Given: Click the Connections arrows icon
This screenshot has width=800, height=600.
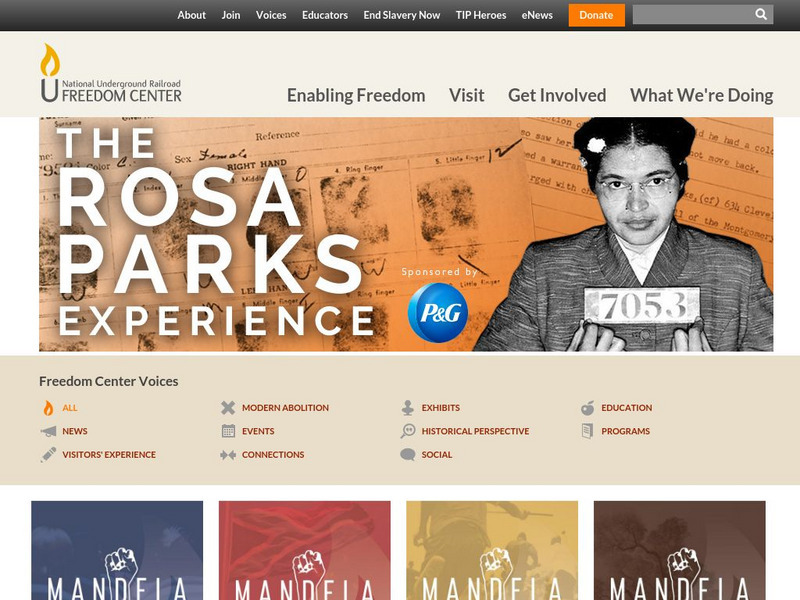Looking at the screenshot, I should point(228,455).
